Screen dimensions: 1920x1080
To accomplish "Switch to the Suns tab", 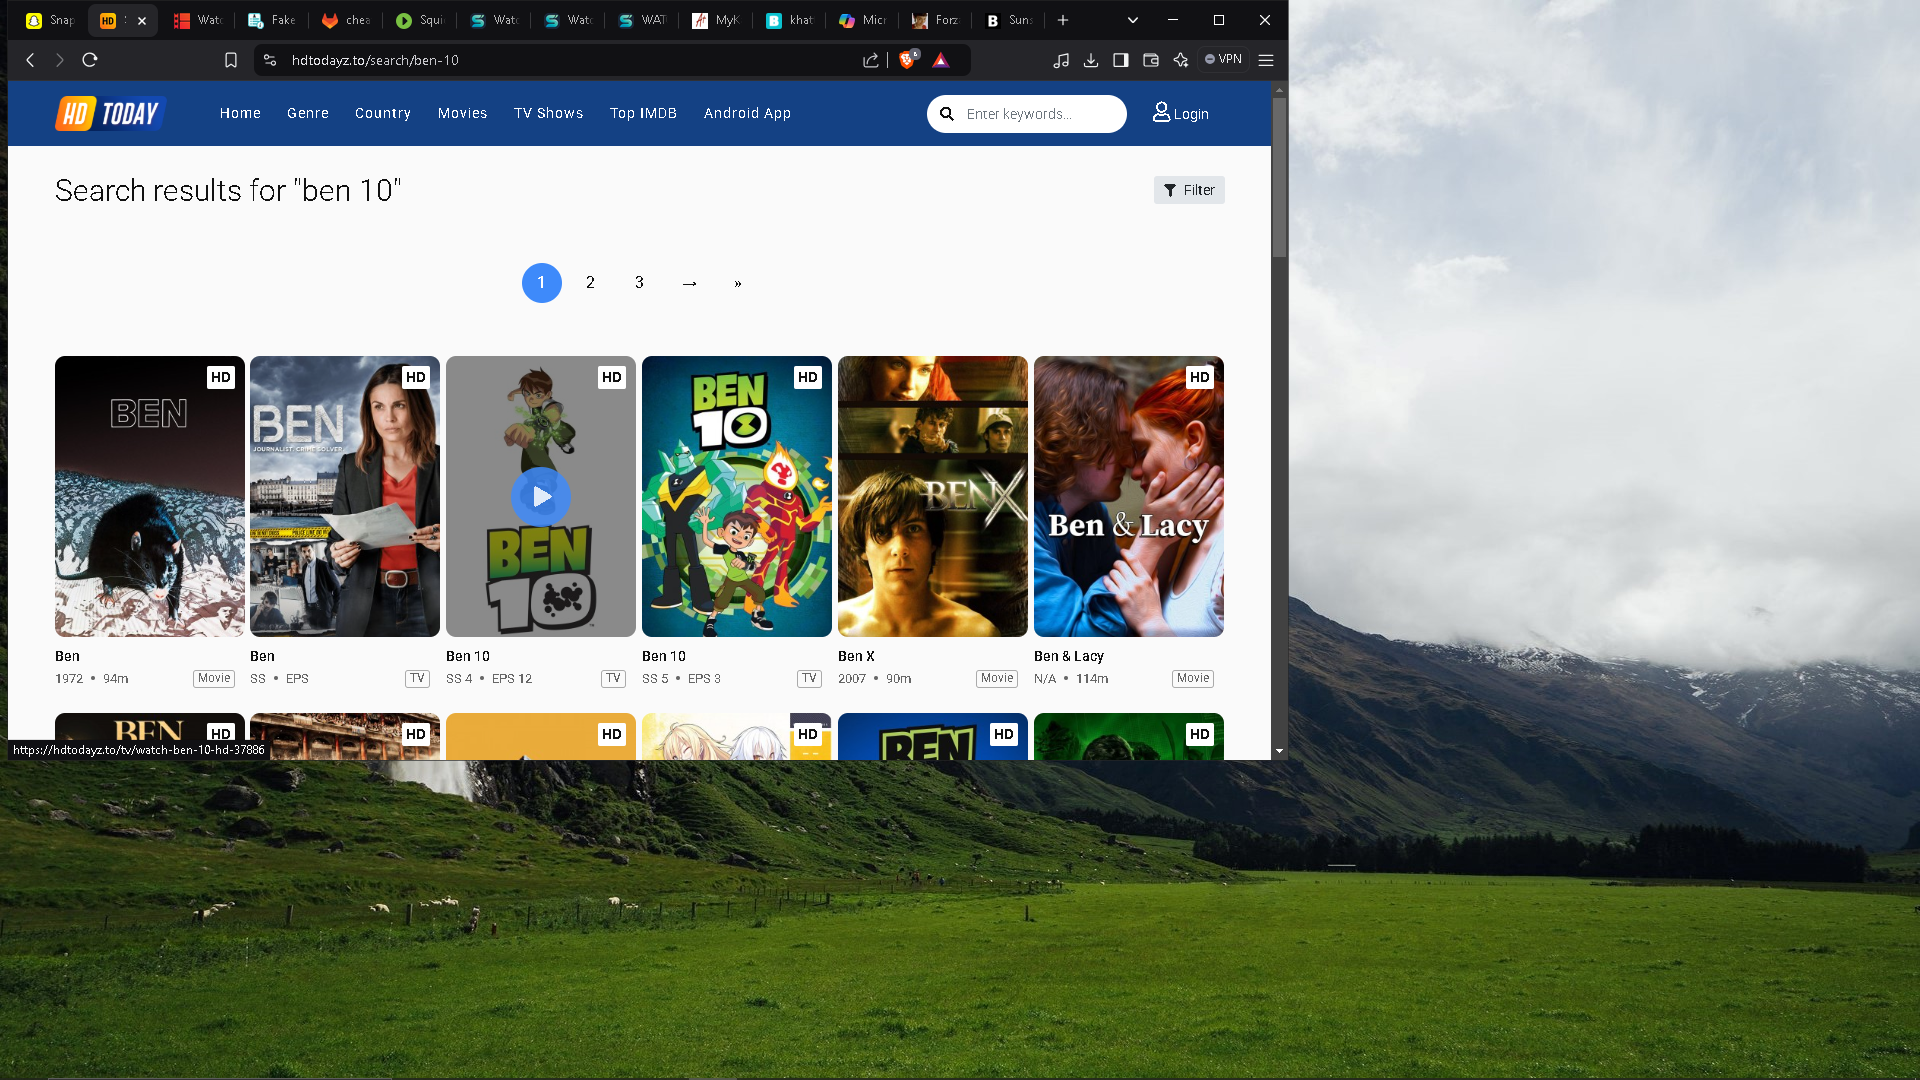I will tap(1010, 20).
